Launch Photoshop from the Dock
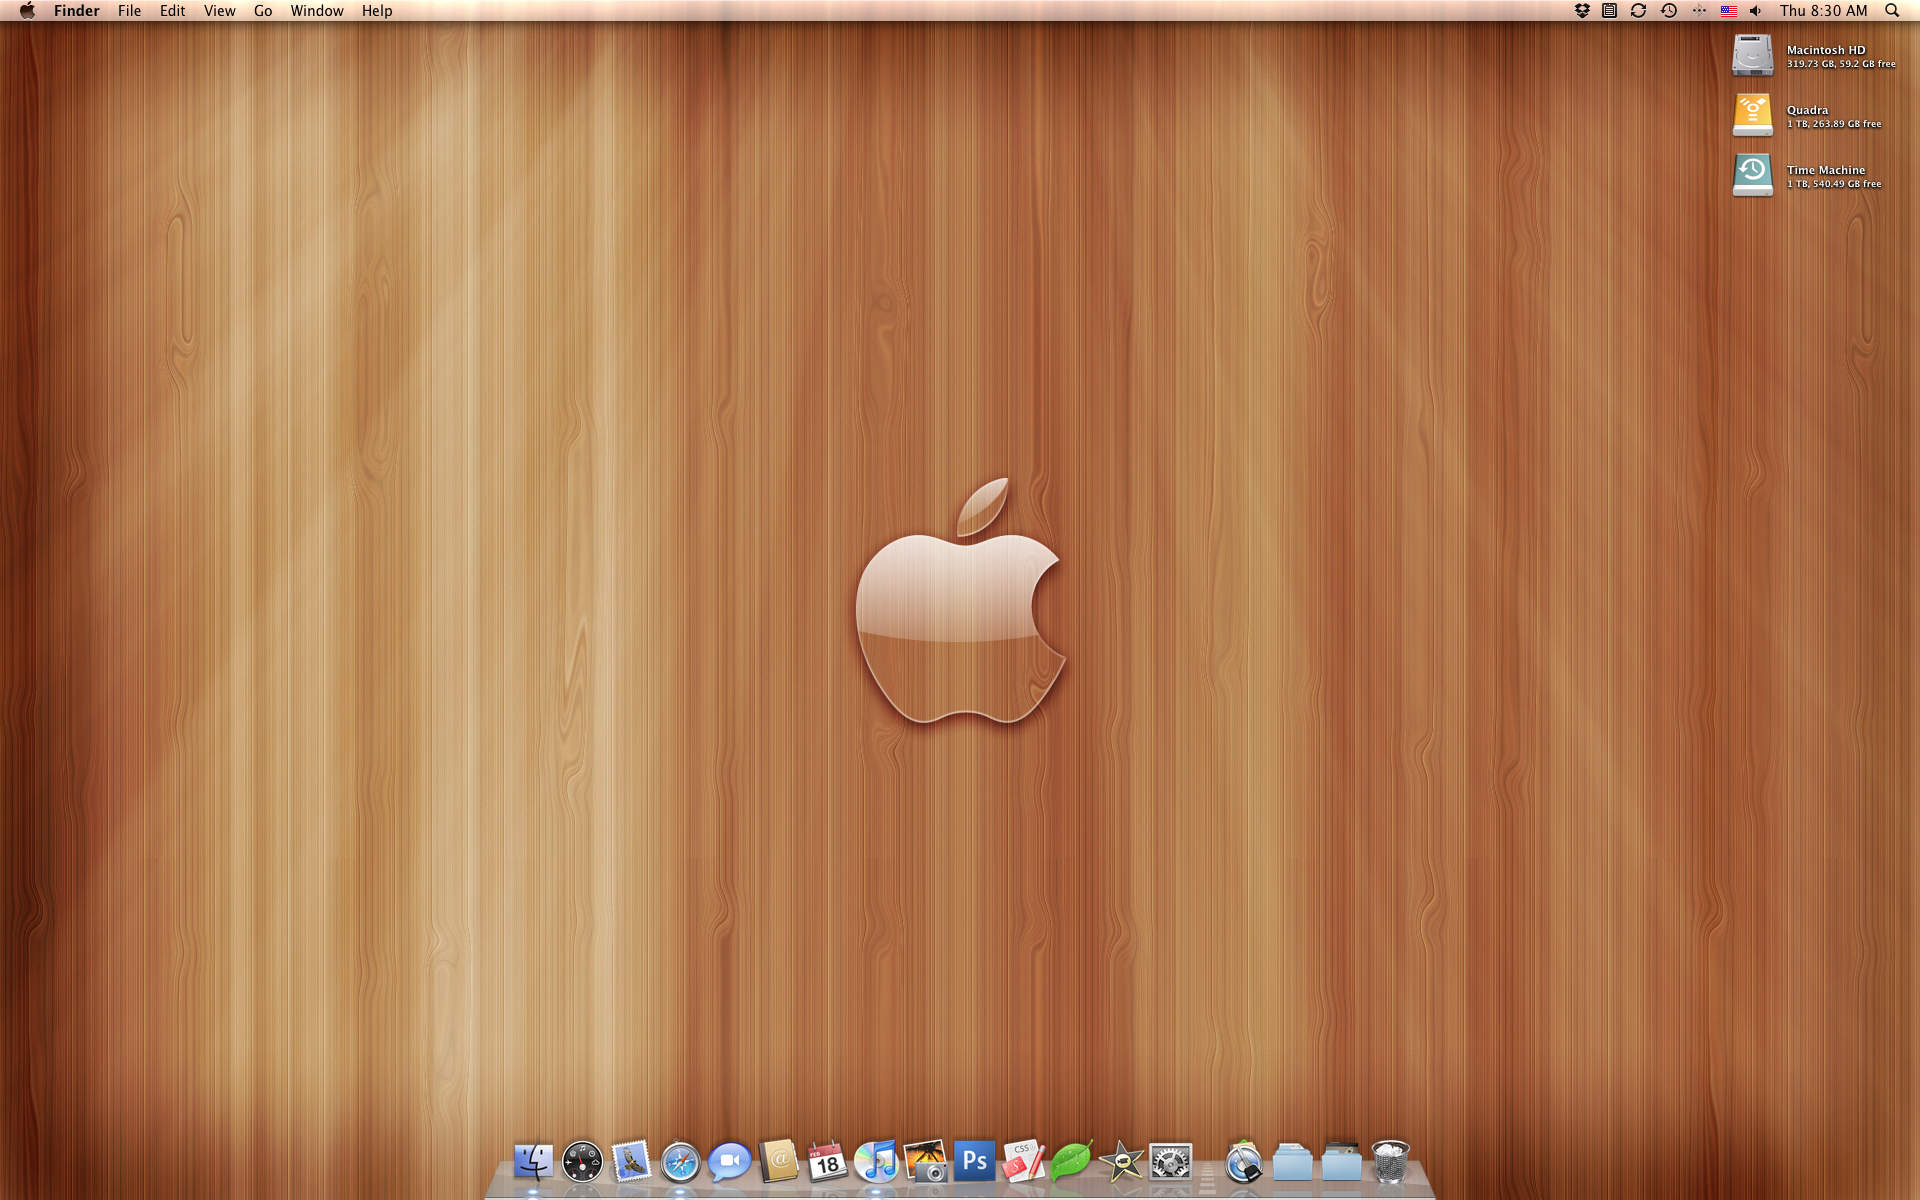The image size is (1920, 1200). (x=975, y=1162)
